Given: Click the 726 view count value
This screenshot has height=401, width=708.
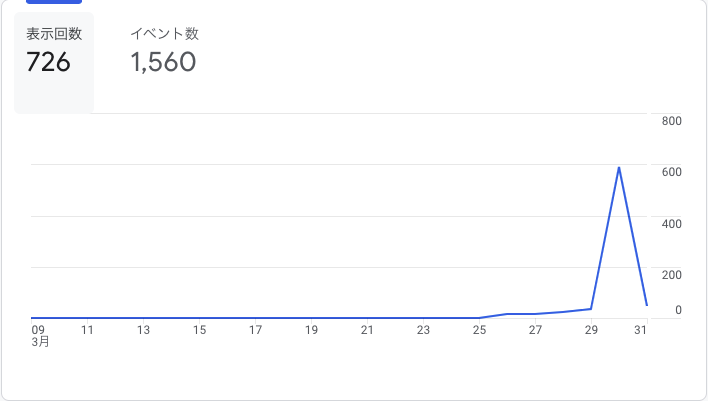Looking at the screenshot, I should coord(48,62).
